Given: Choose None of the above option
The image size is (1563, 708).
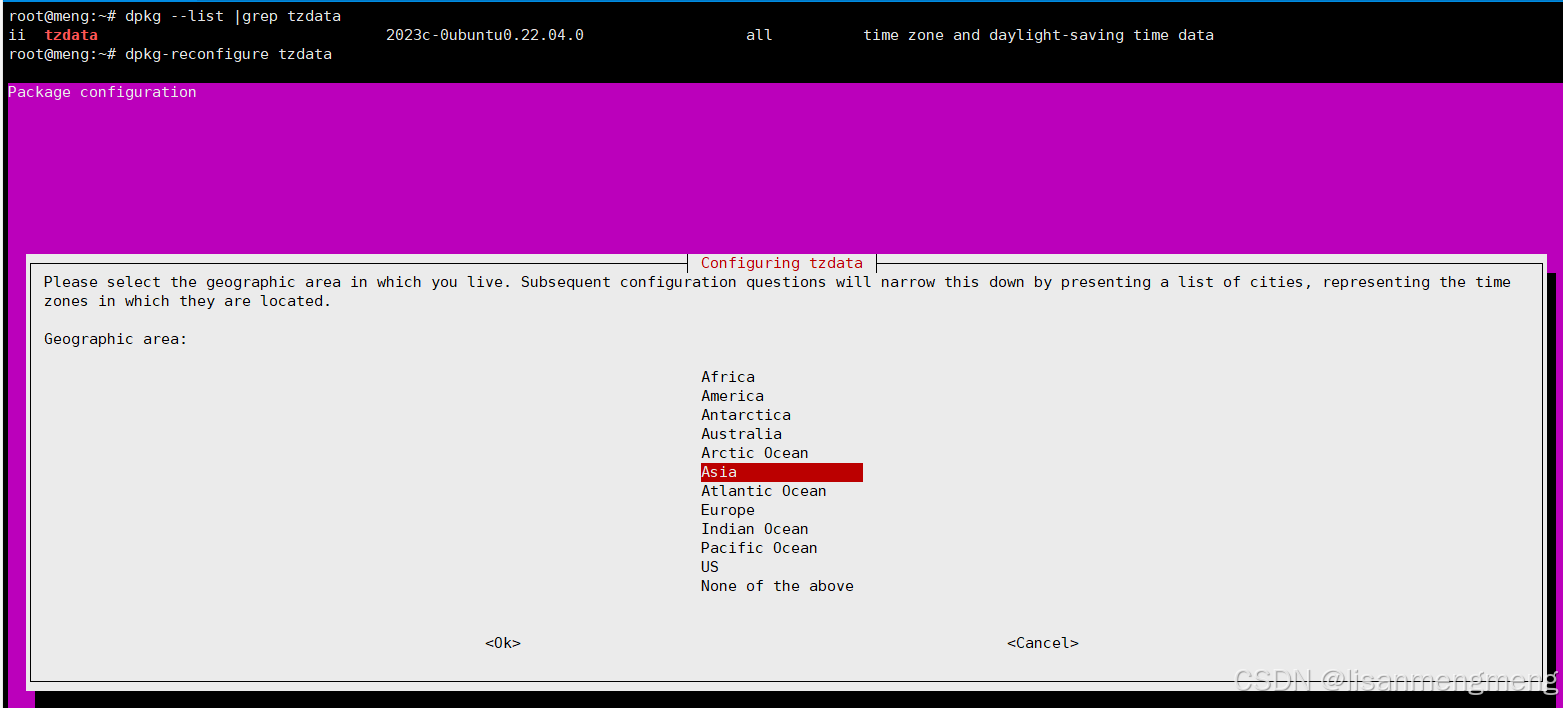Looking at the screenshot, I should [777, 585].
